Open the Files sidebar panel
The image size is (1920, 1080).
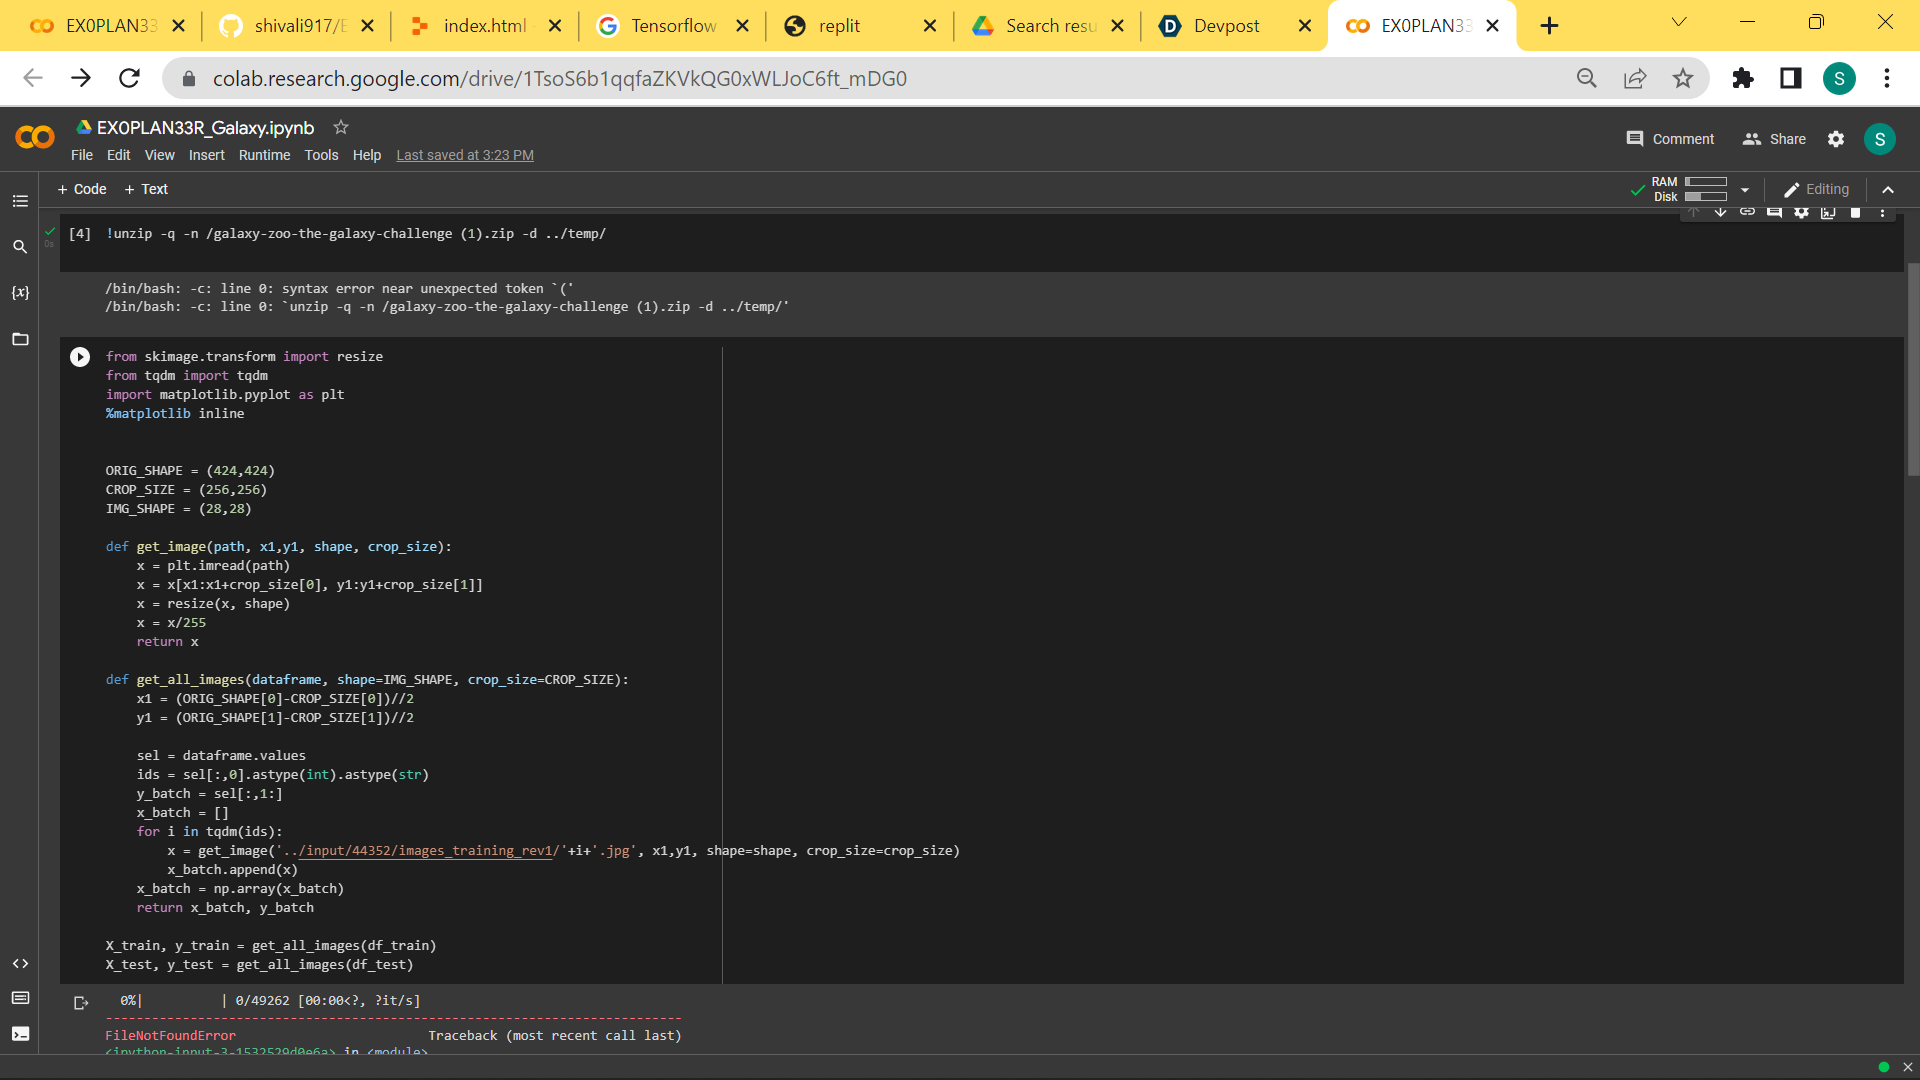coord(20,339)
